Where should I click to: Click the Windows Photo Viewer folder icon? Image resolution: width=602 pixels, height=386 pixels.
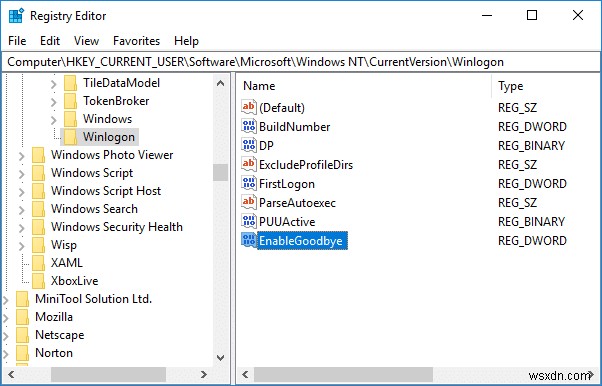pos(38,155)
